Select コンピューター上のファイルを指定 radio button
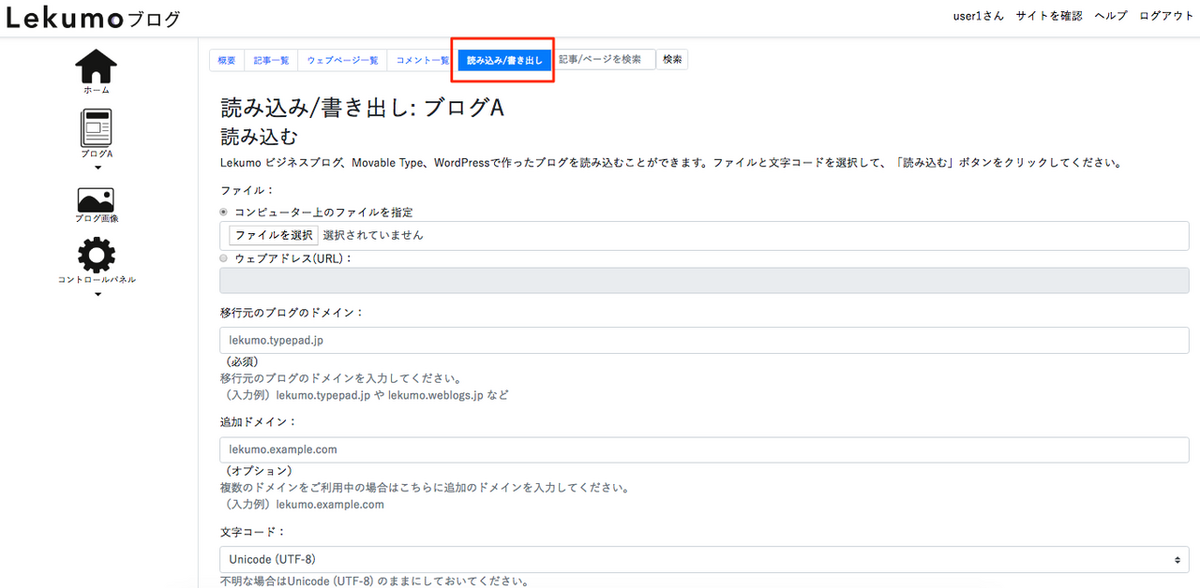The height and width of the screenshot is (588, 1200). 224,212
